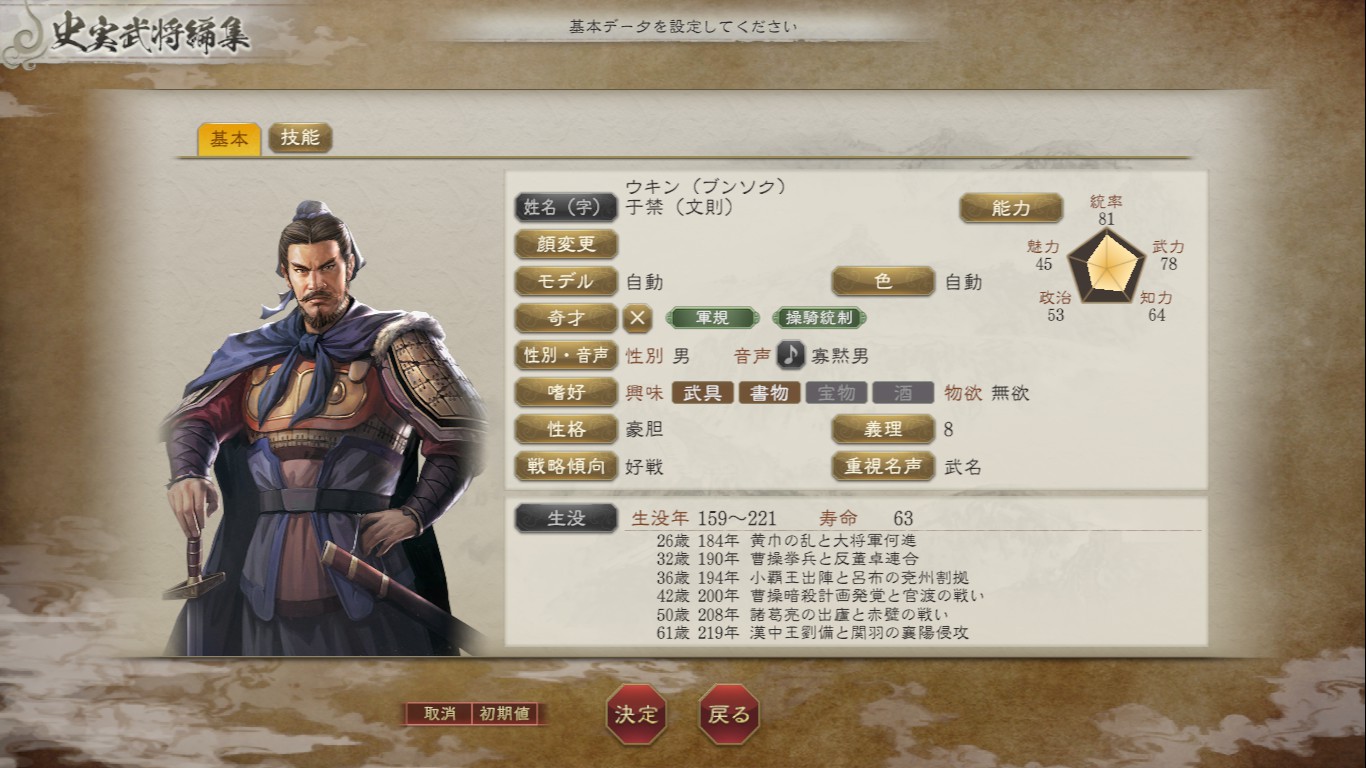
Task: Click the red octagonal 戻る back icon
Action: [x=729, y=714]
